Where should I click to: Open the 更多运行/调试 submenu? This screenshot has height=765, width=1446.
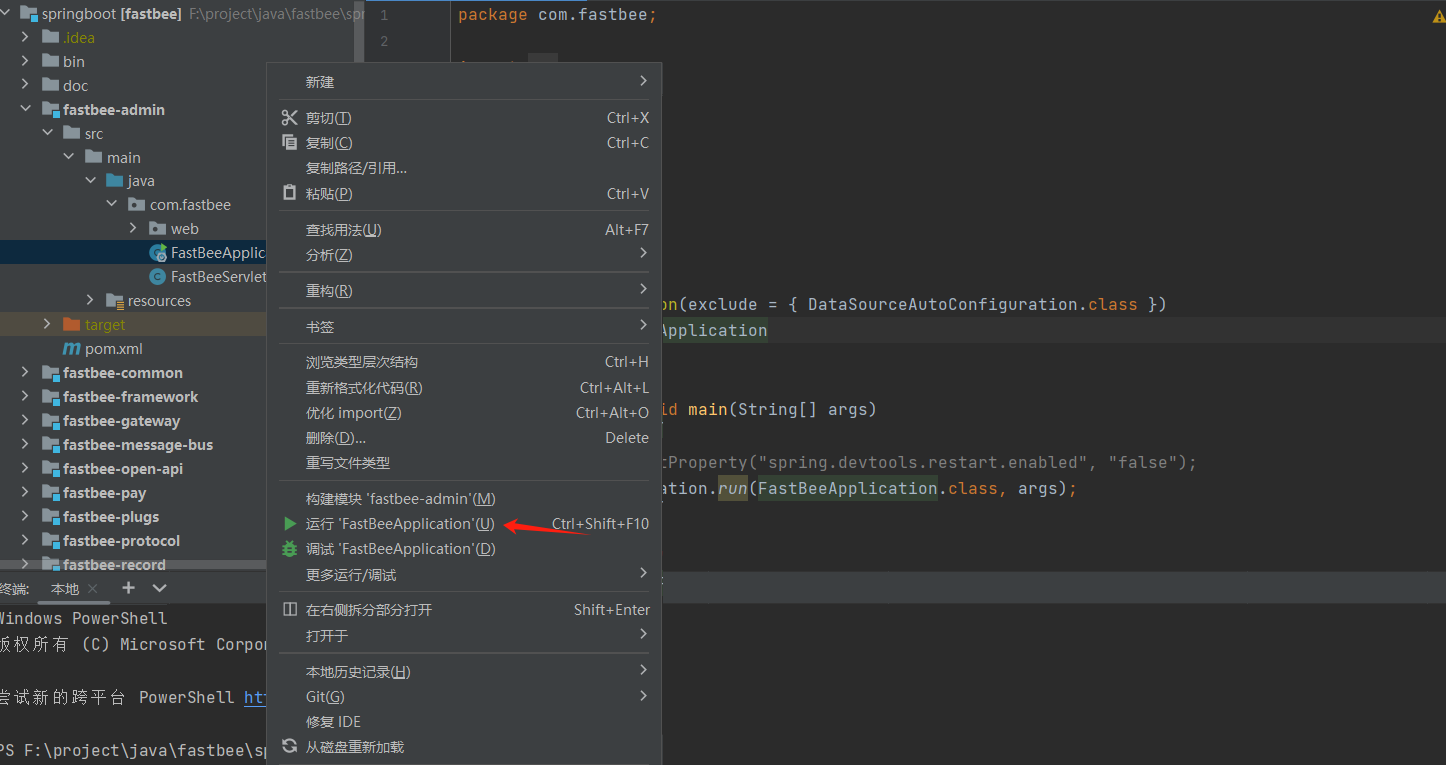[464, 575]
